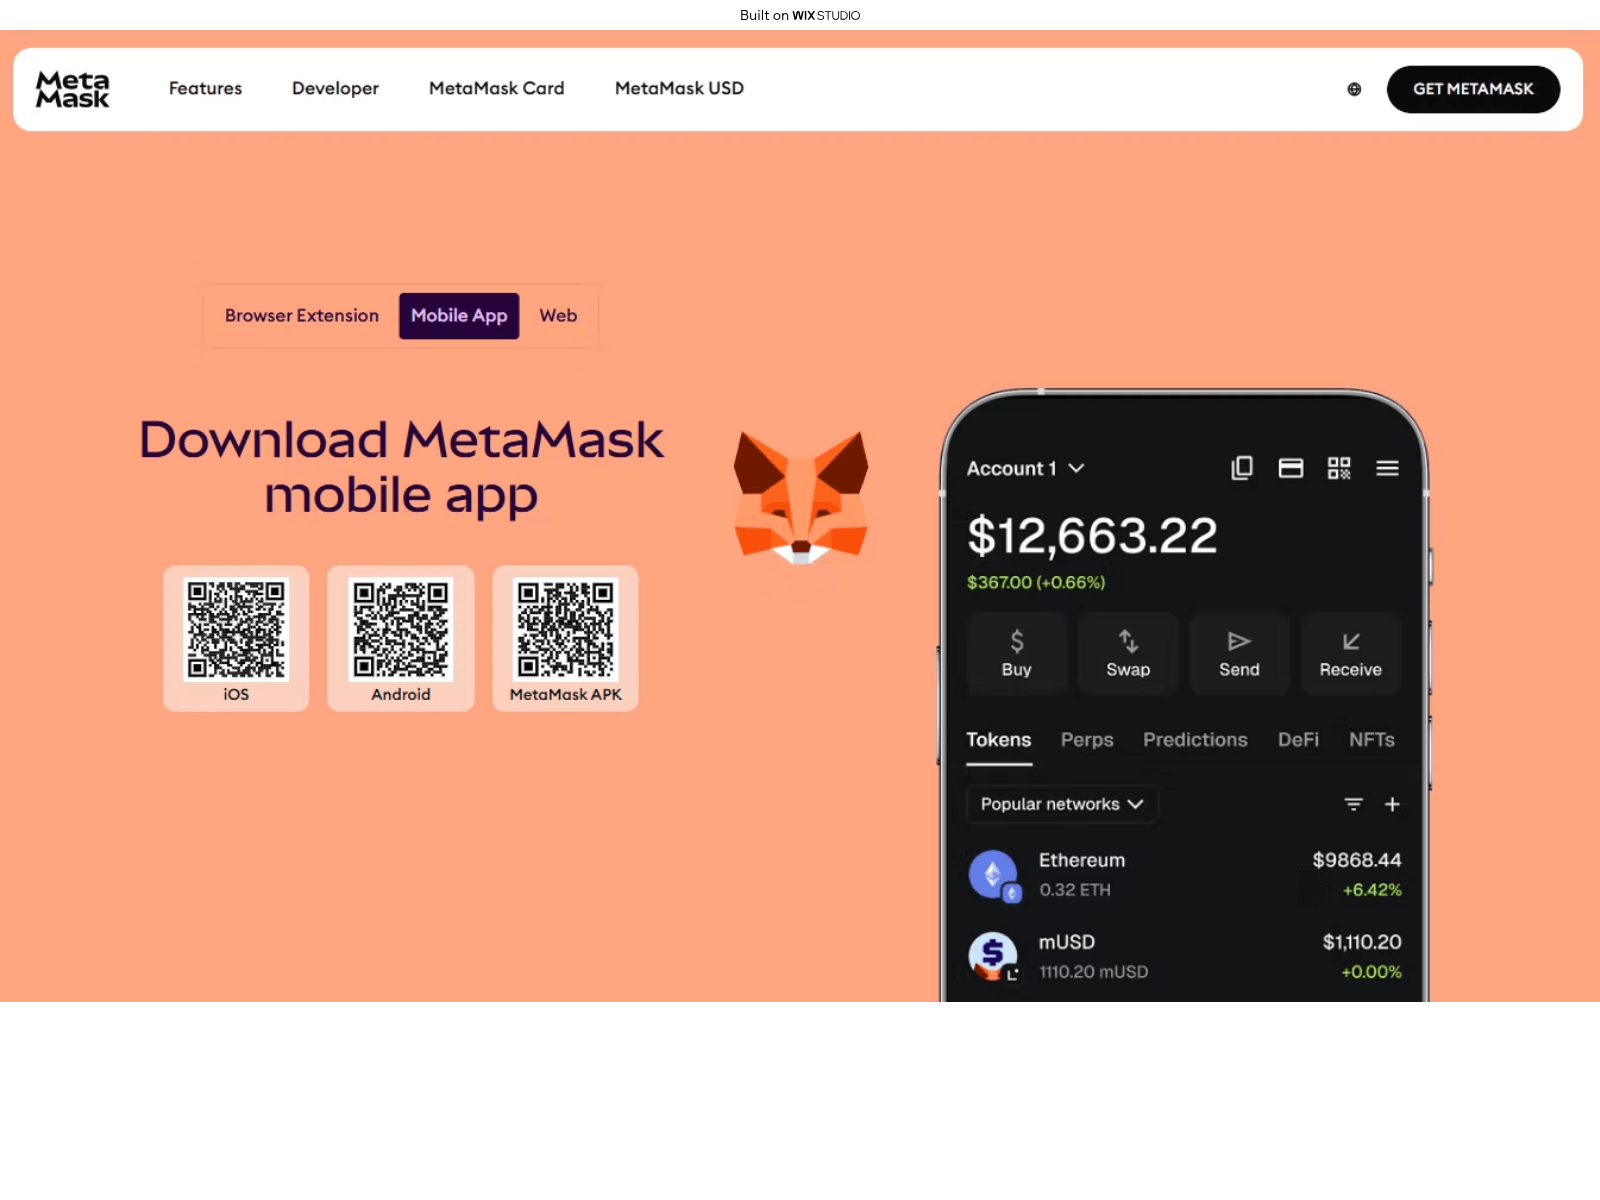Open the hamburger menu in phone
1600x1200 pixels.
tap(1387, 468)
